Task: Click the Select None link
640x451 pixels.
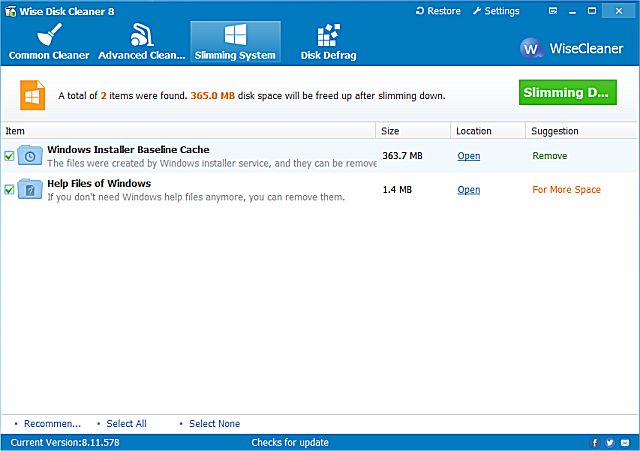Action: [x=215, y=424]
